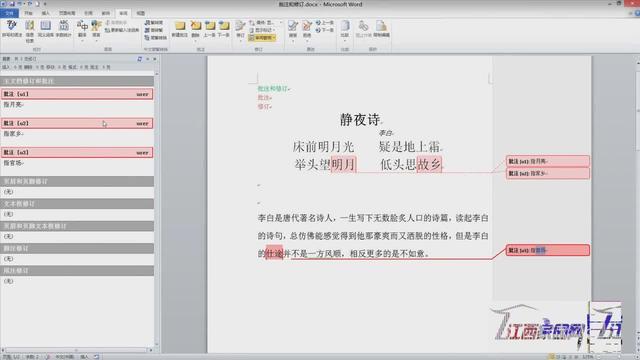The width and height of the screenshot is (640, 360).
Task: Switch to the View tab
Action: pyautogui.click(x=140, y=13)
